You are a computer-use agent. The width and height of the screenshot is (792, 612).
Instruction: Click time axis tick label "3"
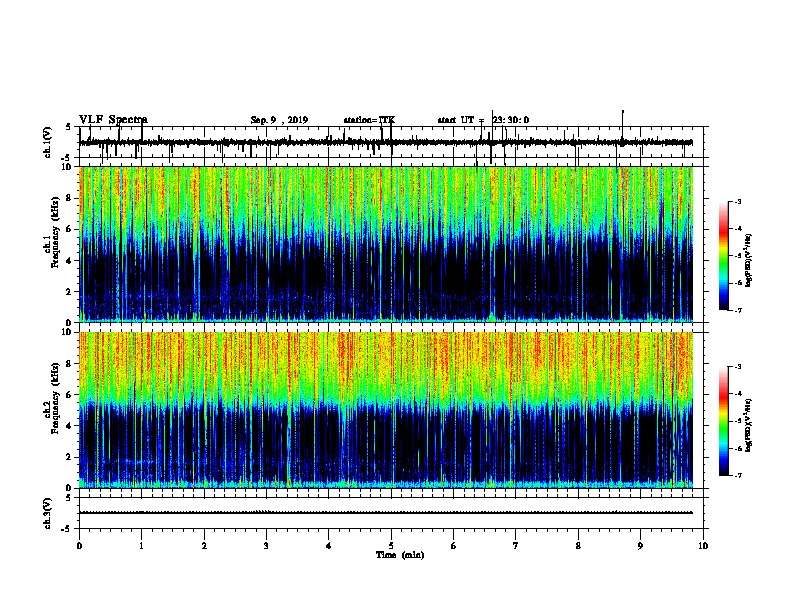266,546
